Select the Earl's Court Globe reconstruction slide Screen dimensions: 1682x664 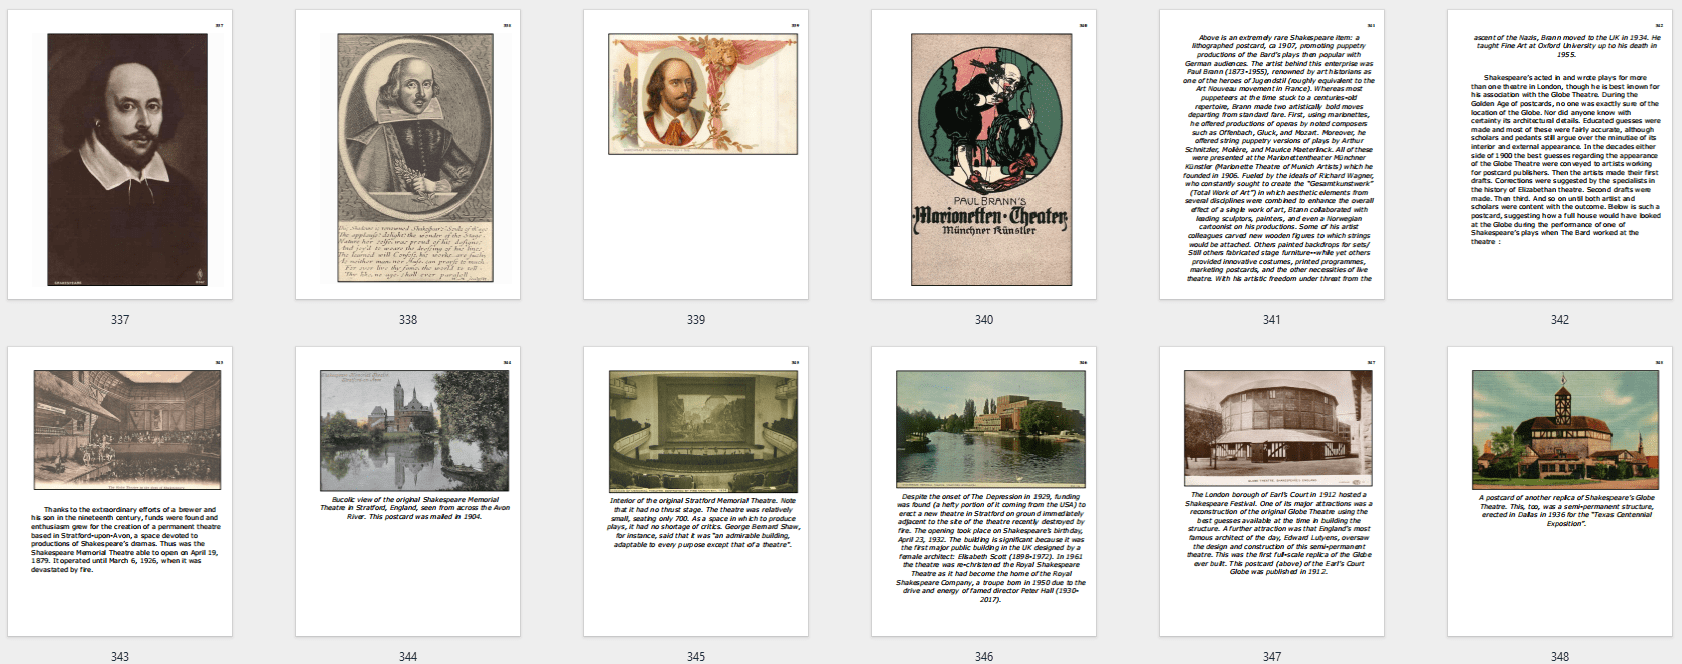[x=1272, y=492]
